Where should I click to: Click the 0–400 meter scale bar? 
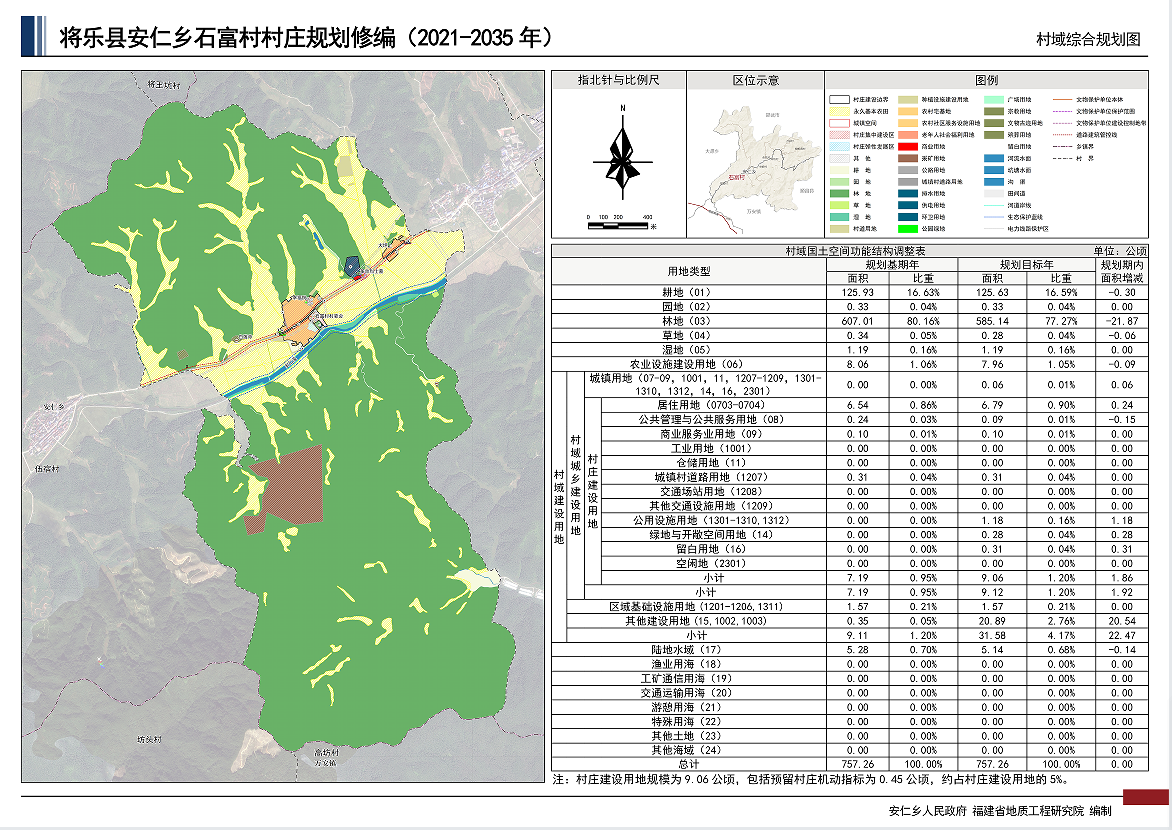pyautogui.click(x=617, y=225)
